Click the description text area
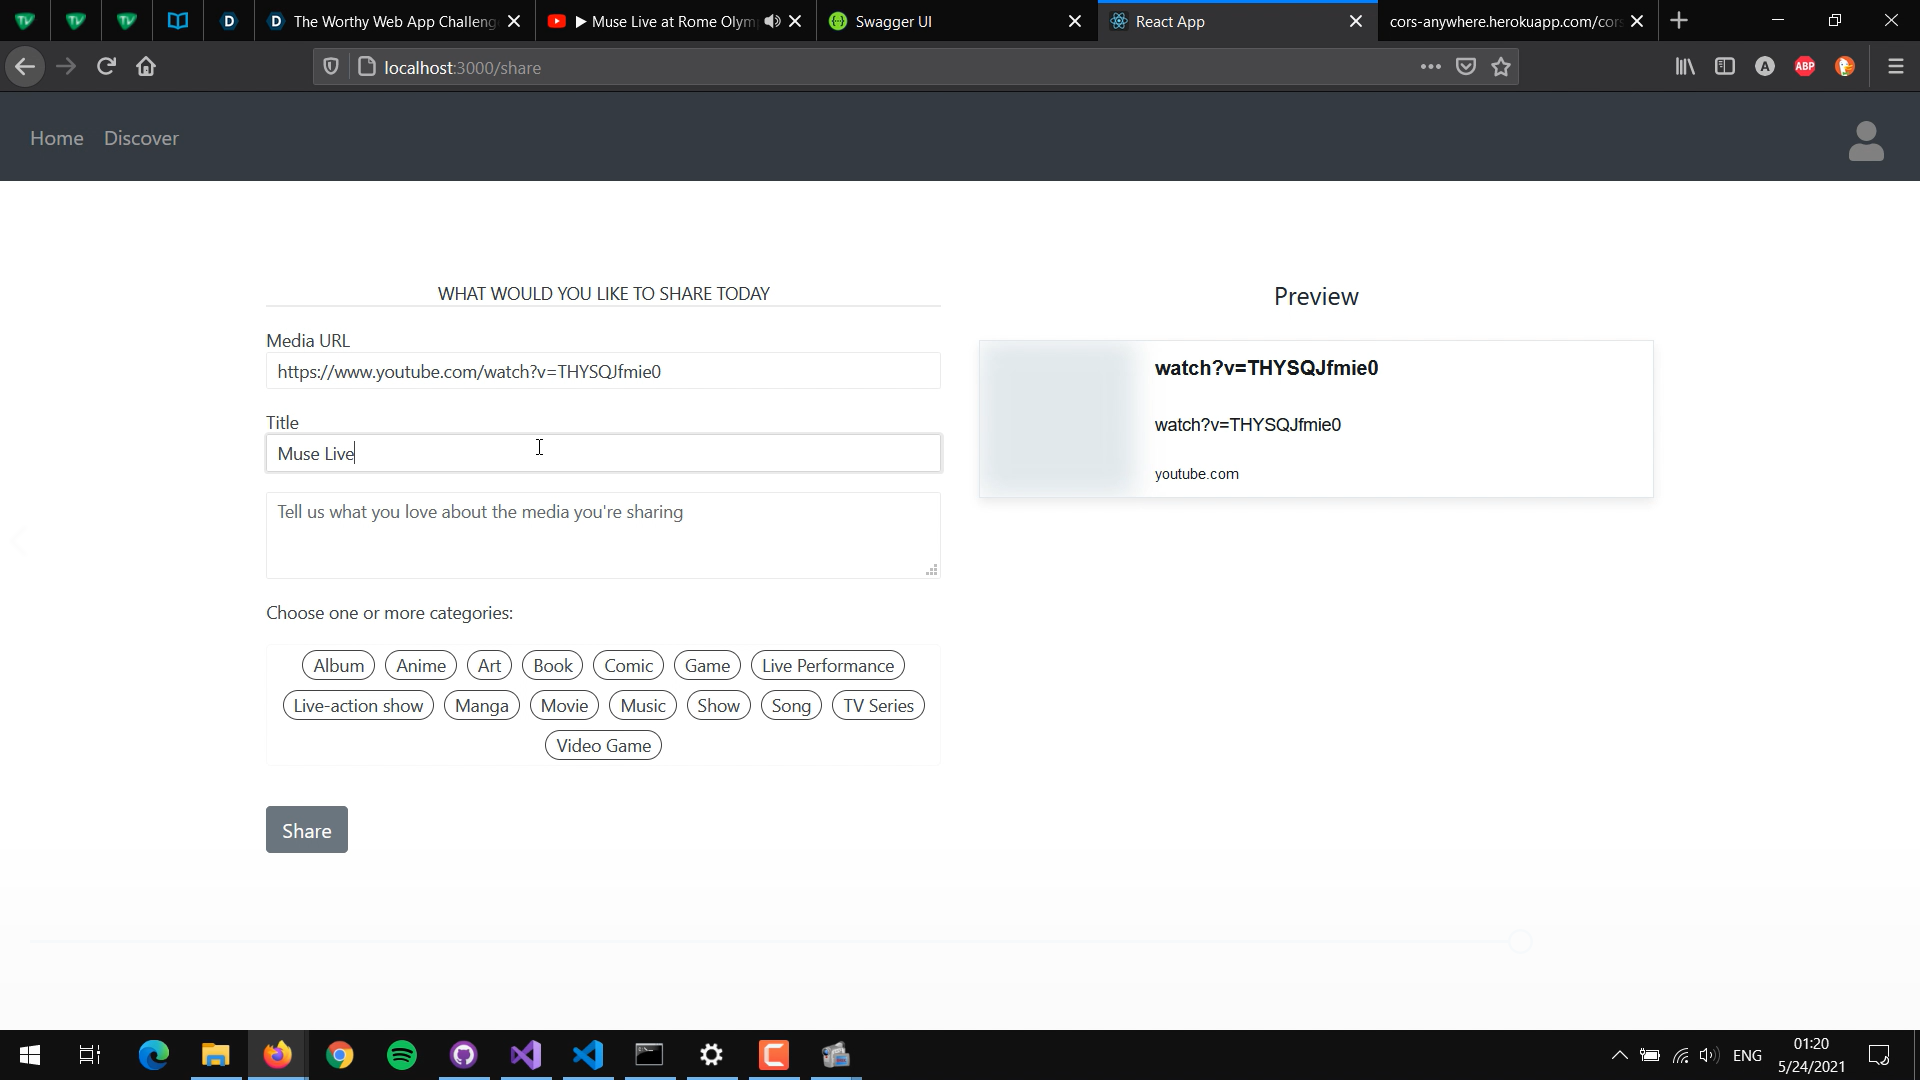The width and height of the screenshot is (1920, 1080). coord(602,535)
